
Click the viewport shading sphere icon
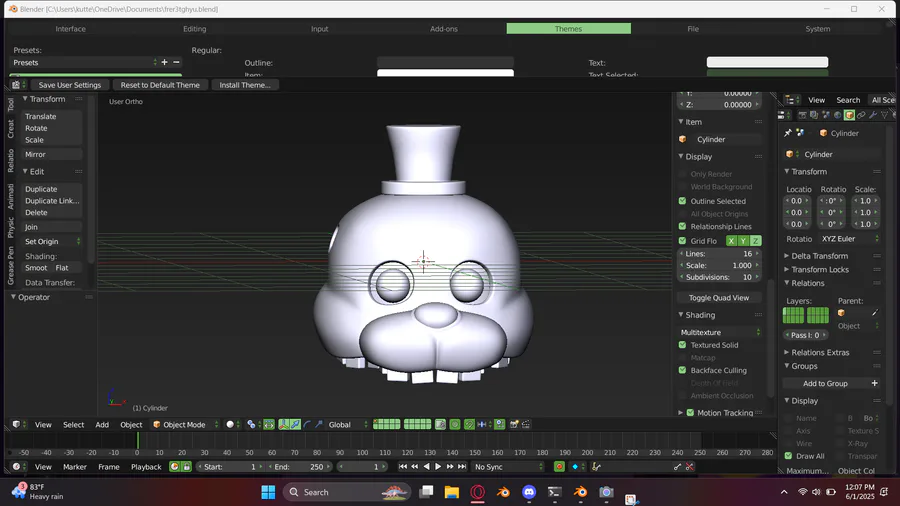coord(230,425)
